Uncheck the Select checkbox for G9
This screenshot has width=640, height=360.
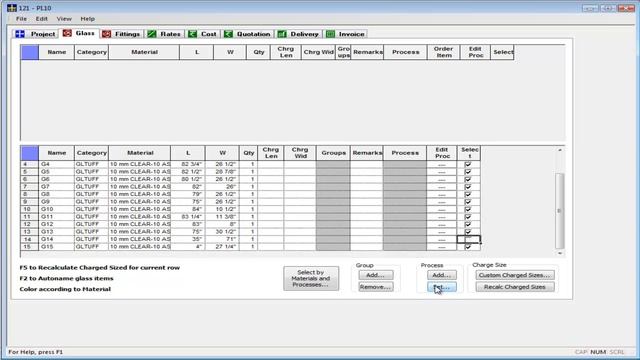pos(468,202)
